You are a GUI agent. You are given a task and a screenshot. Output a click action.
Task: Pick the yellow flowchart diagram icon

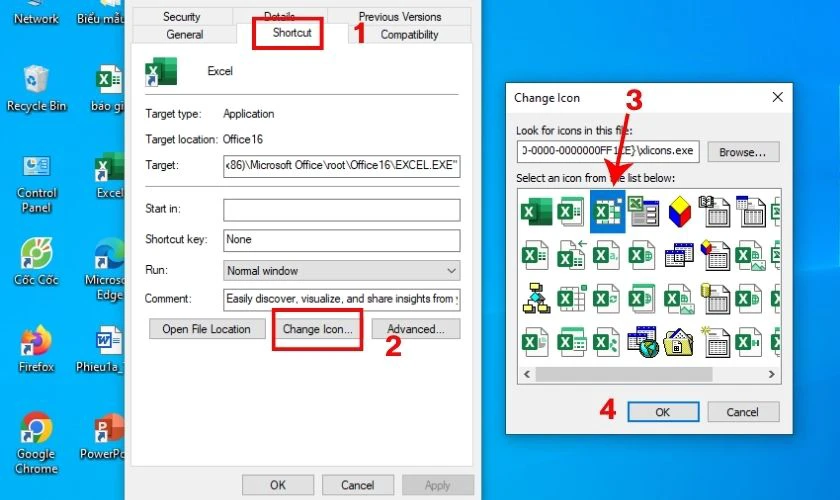click(x=536, y=298)
